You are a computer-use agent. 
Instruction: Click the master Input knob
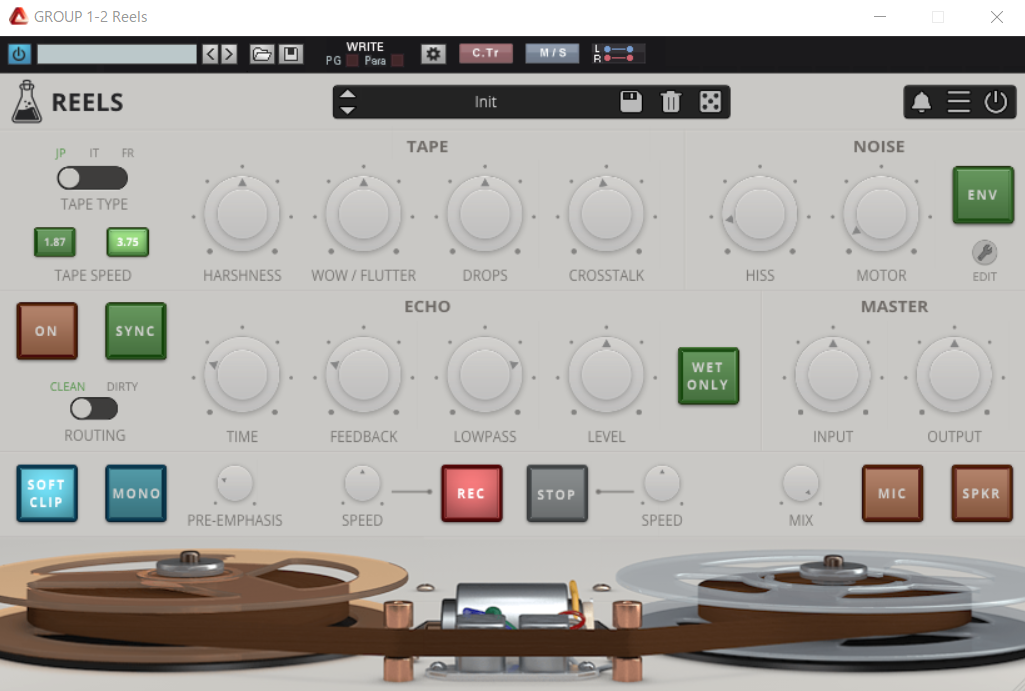click(833, 375)
